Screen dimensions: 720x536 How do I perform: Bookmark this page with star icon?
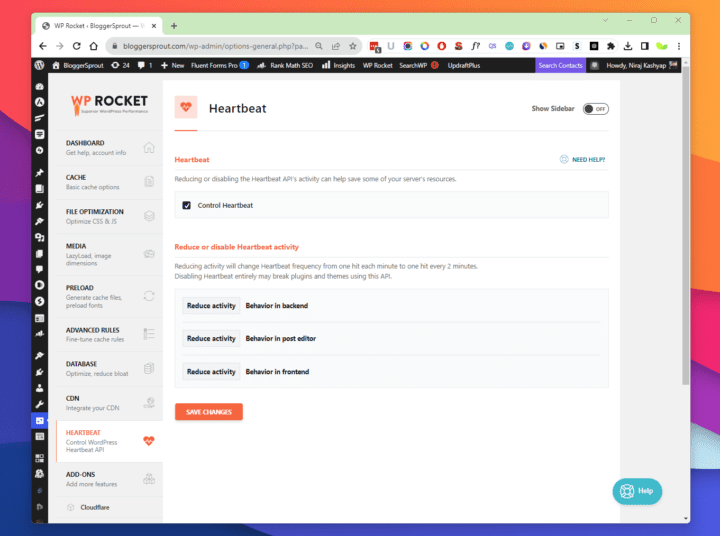353,46
